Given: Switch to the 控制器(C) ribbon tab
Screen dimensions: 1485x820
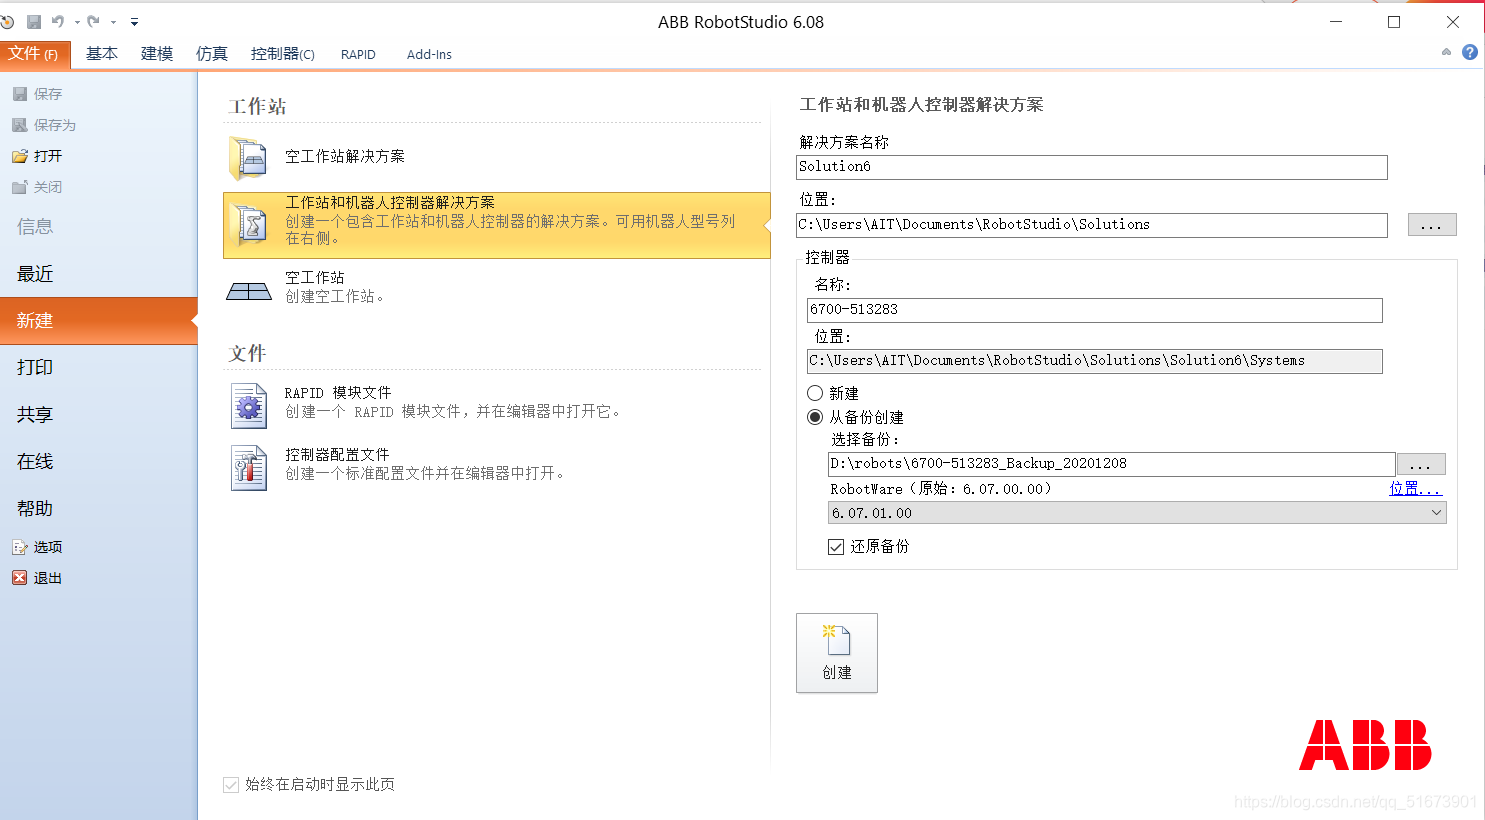Looking at the screenshot, I should click(283, 54).
